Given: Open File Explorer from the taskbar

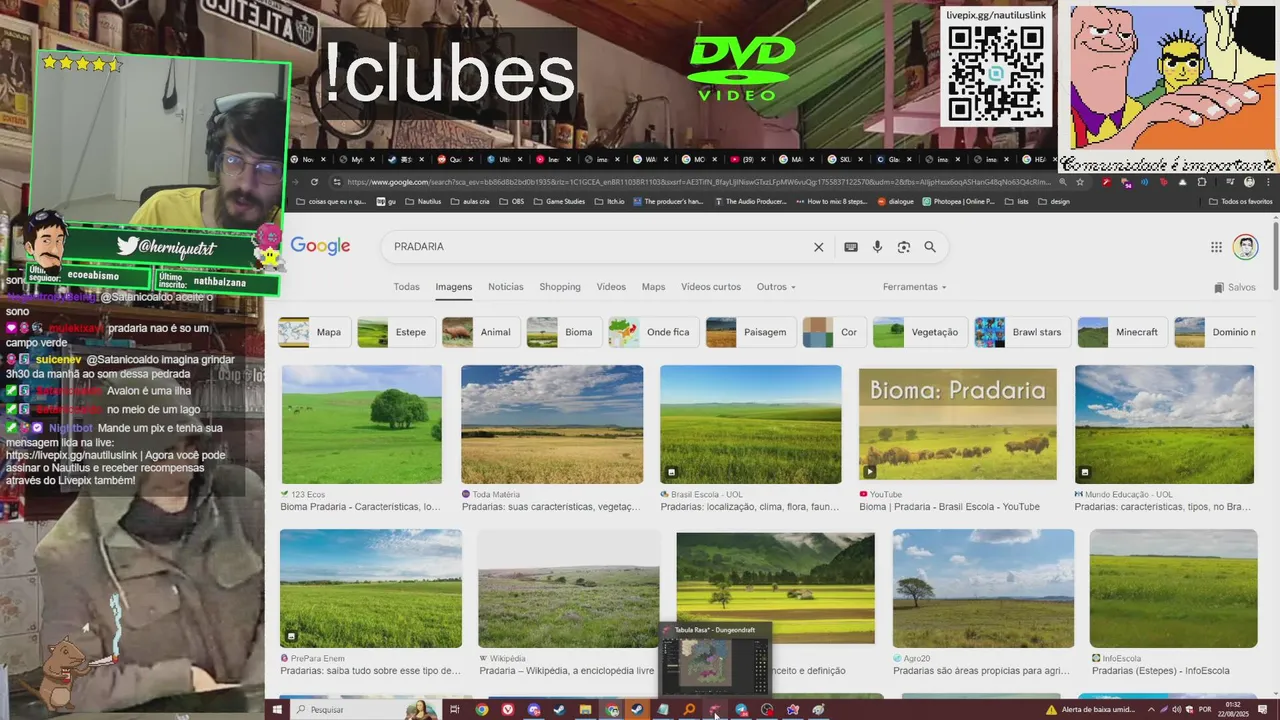Looking at the screenshot, I should tap(586, 710).
